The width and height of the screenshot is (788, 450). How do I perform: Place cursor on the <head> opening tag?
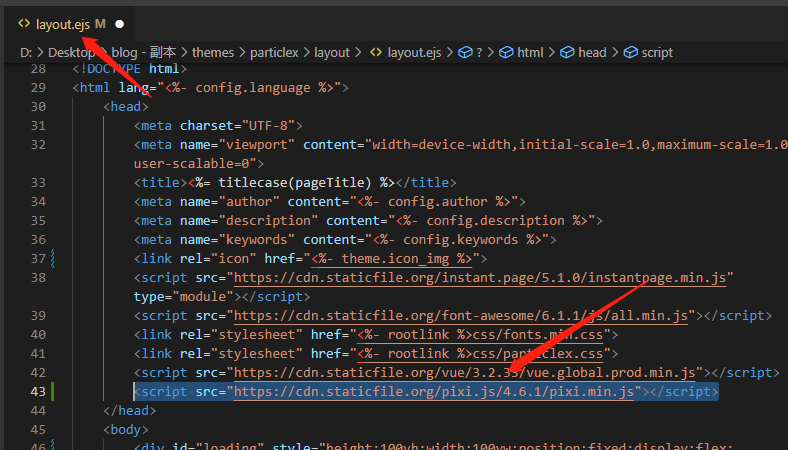126,107
